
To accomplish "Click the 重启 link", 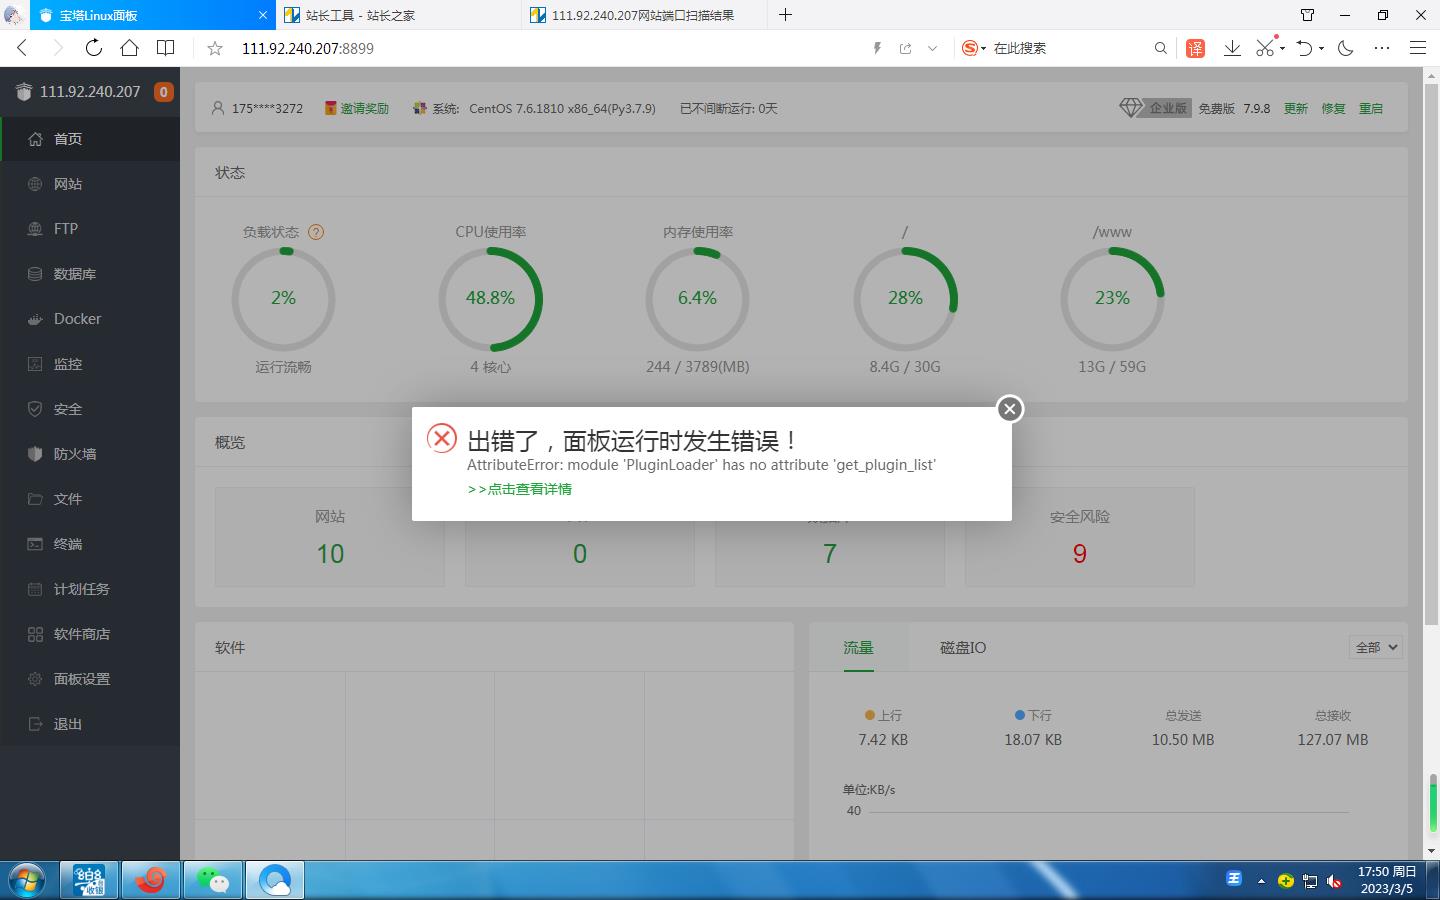I will coord(1371,108).
